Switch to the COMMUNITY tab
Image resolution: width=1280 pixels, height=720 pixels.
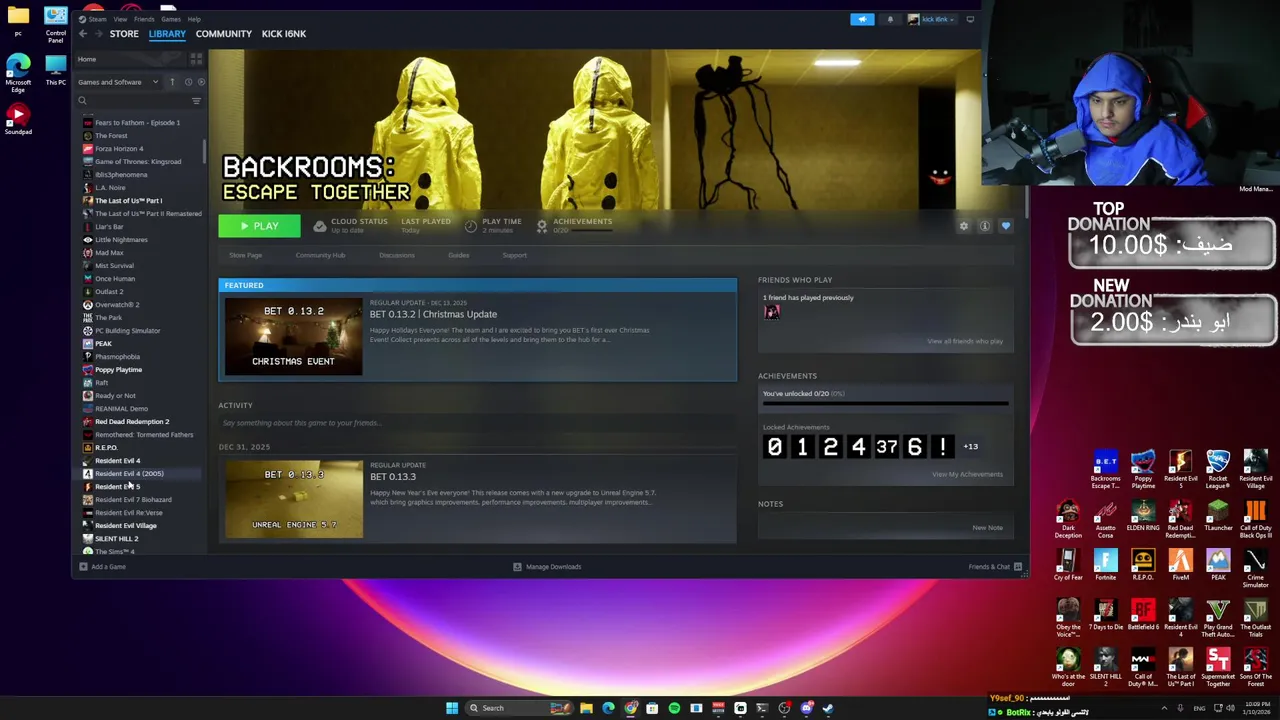[224, 34]
